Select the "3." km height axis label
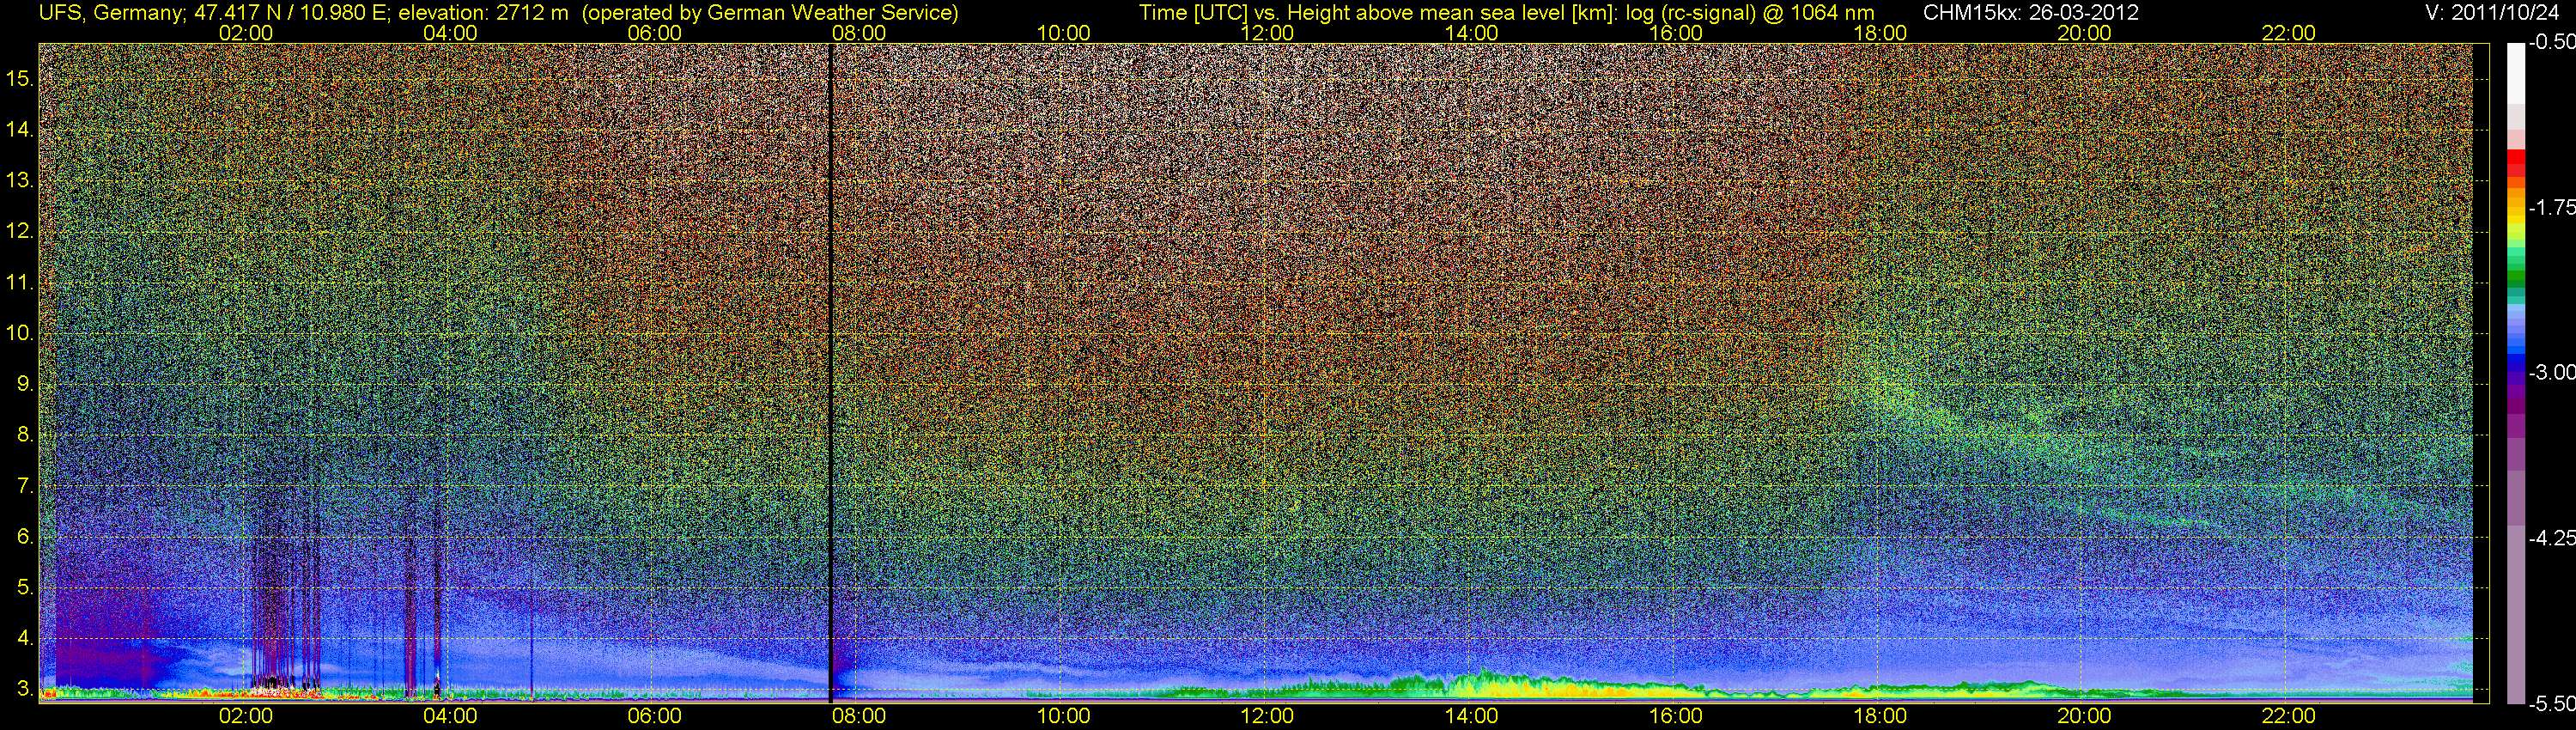2576x730 pixels. tap(26, 689)
